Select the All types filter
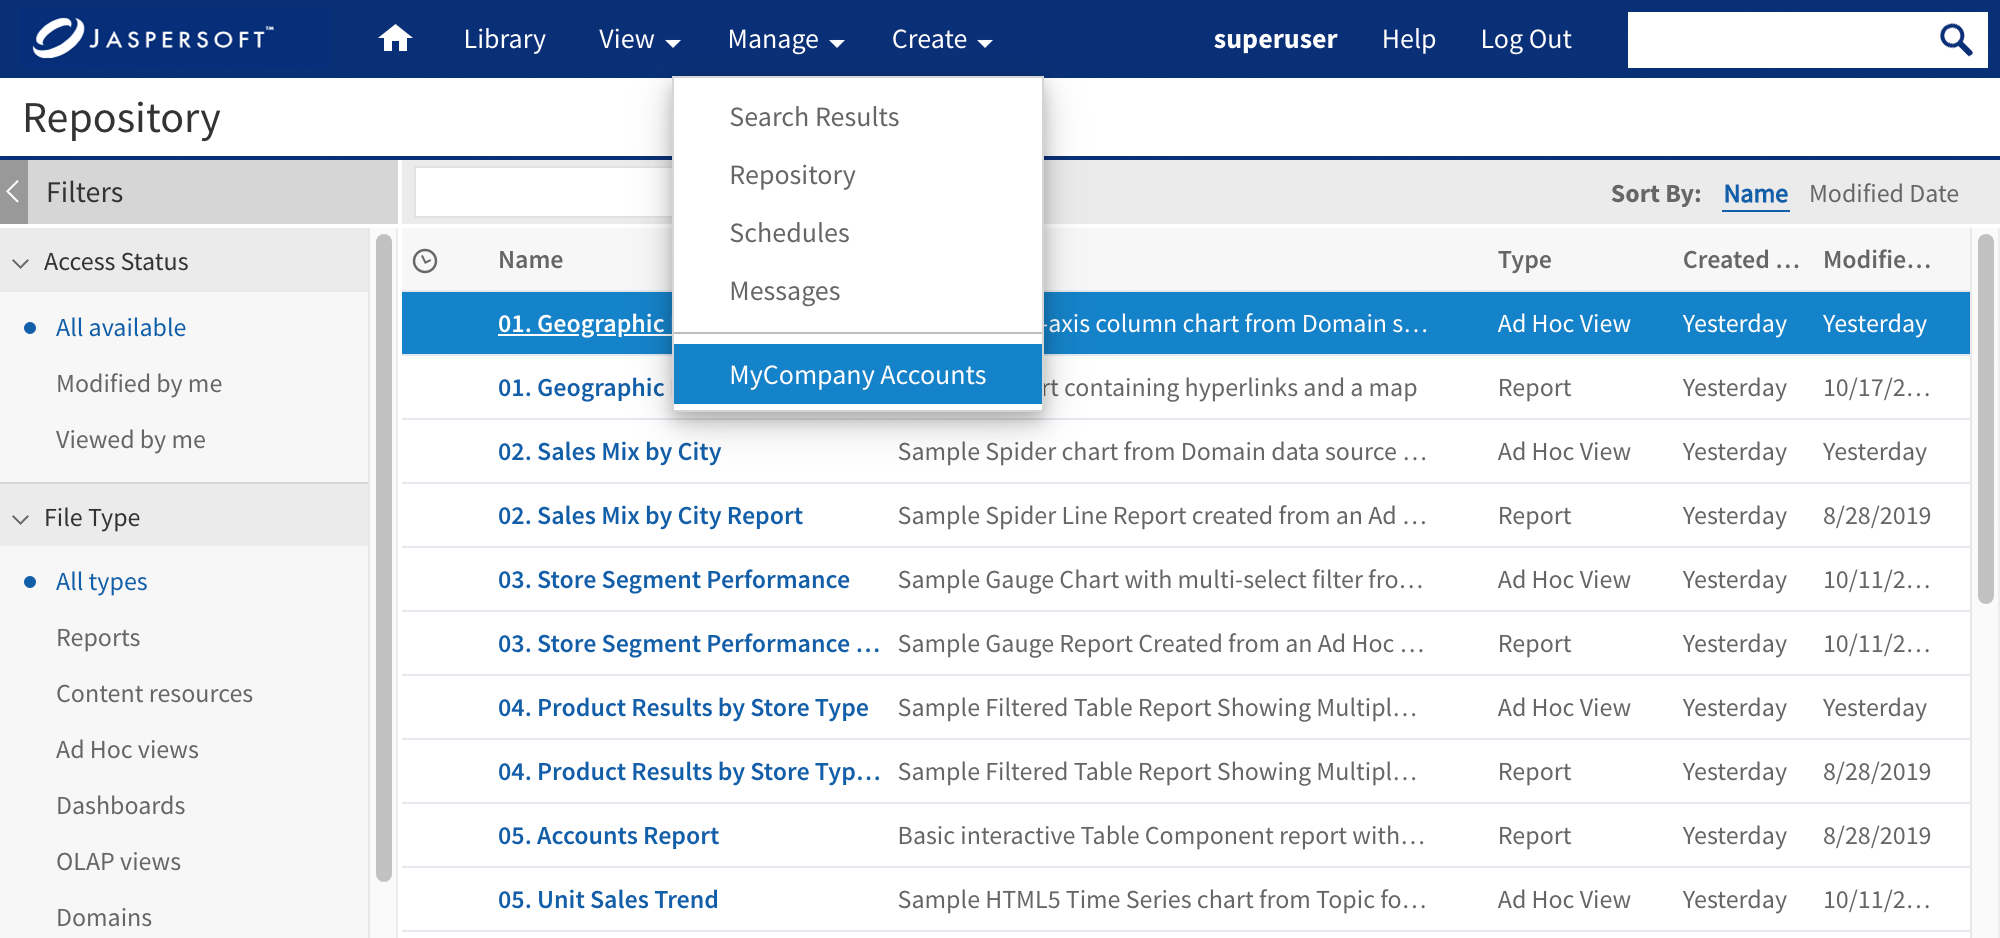This screenshot has height=938, width=2000. click(101, 581)
